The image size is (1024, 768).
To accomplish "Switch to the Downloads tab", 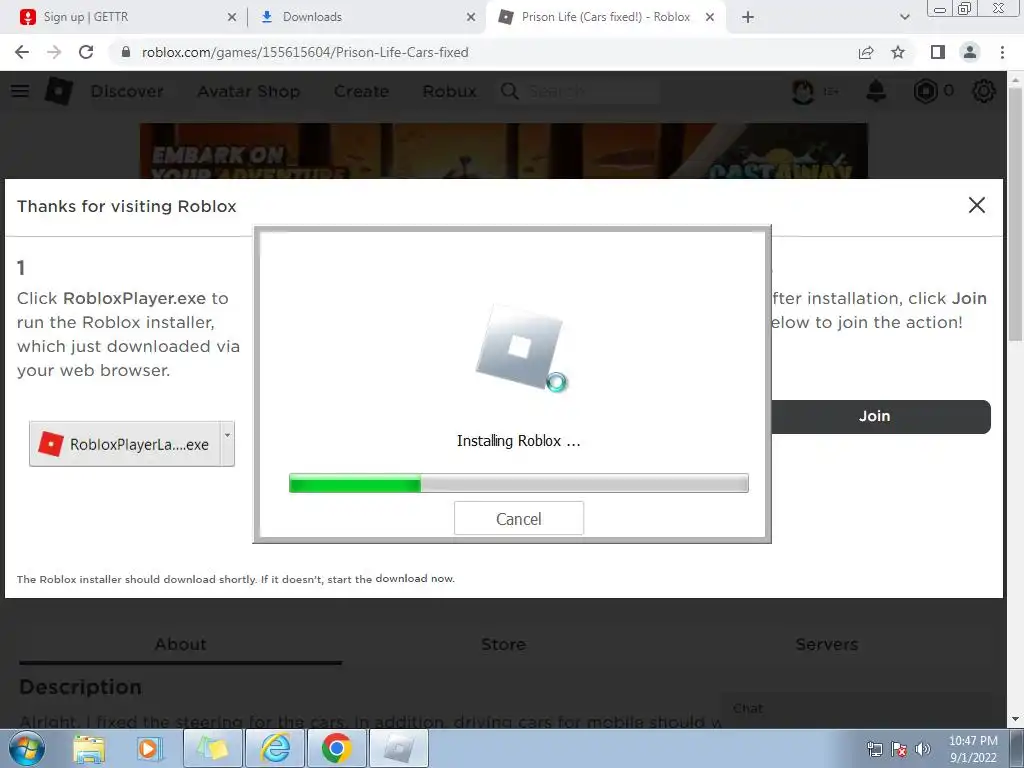I will coord(366,17).
